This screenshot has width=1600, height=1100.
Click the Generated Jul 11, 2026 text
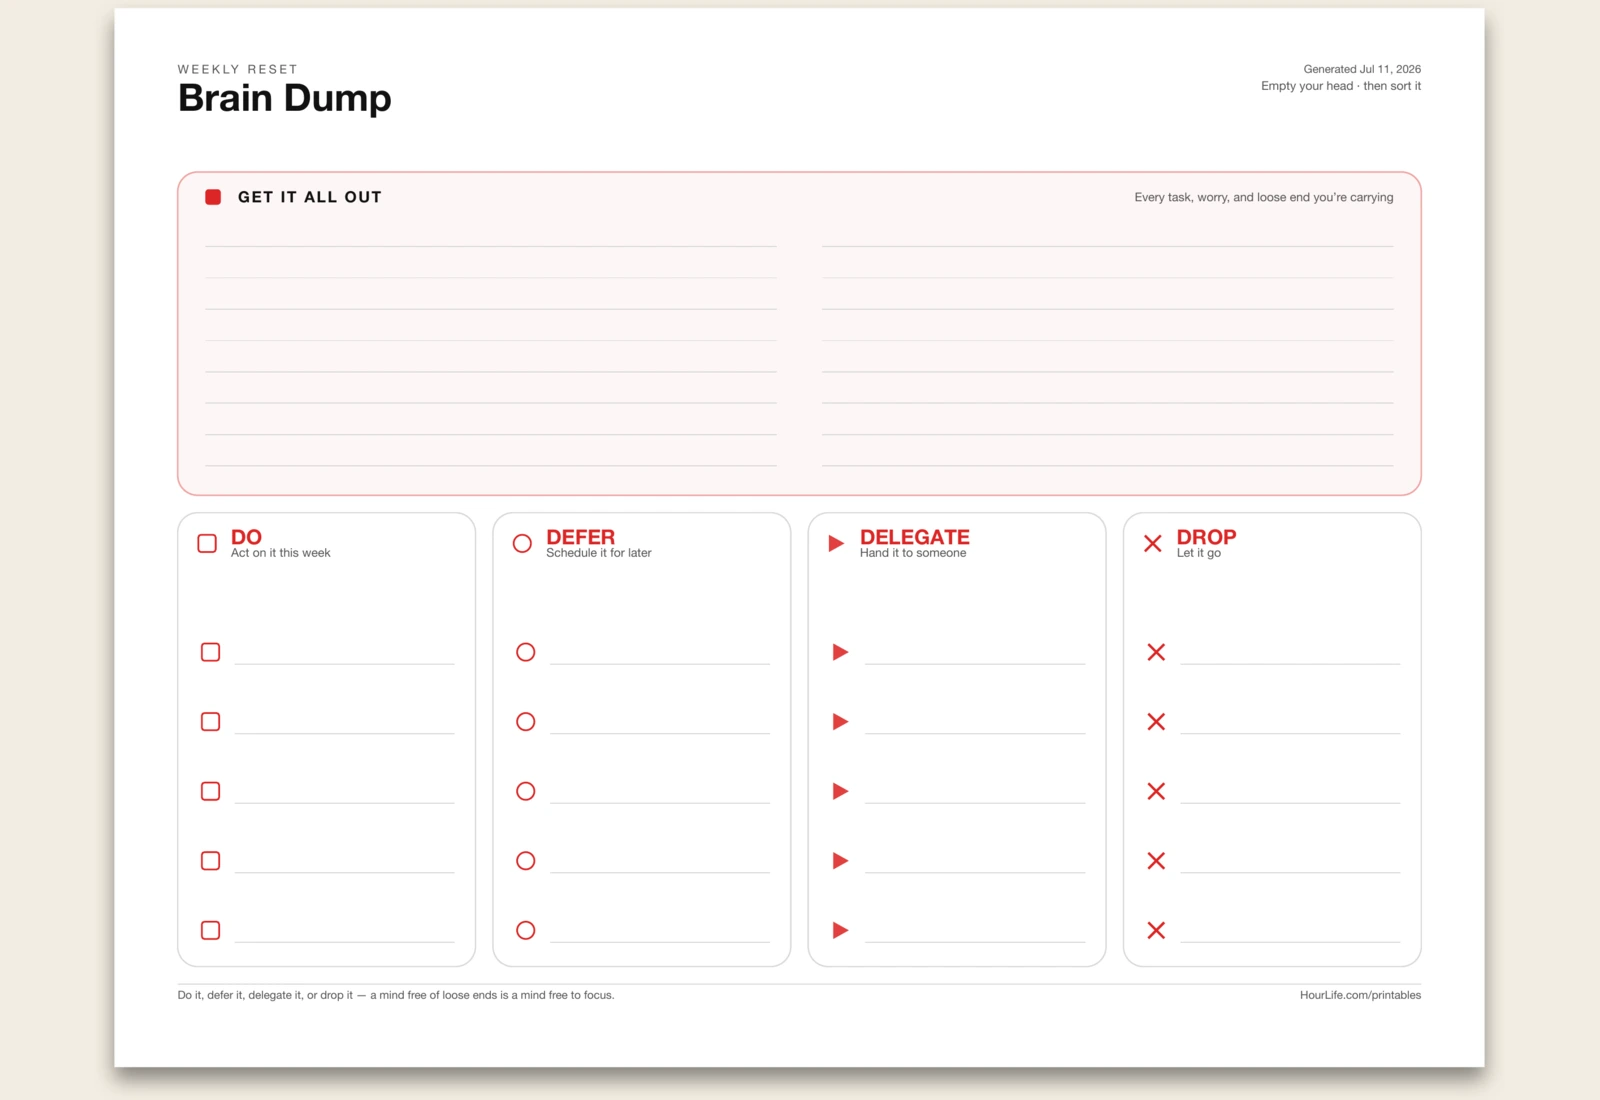(1362, 69)
